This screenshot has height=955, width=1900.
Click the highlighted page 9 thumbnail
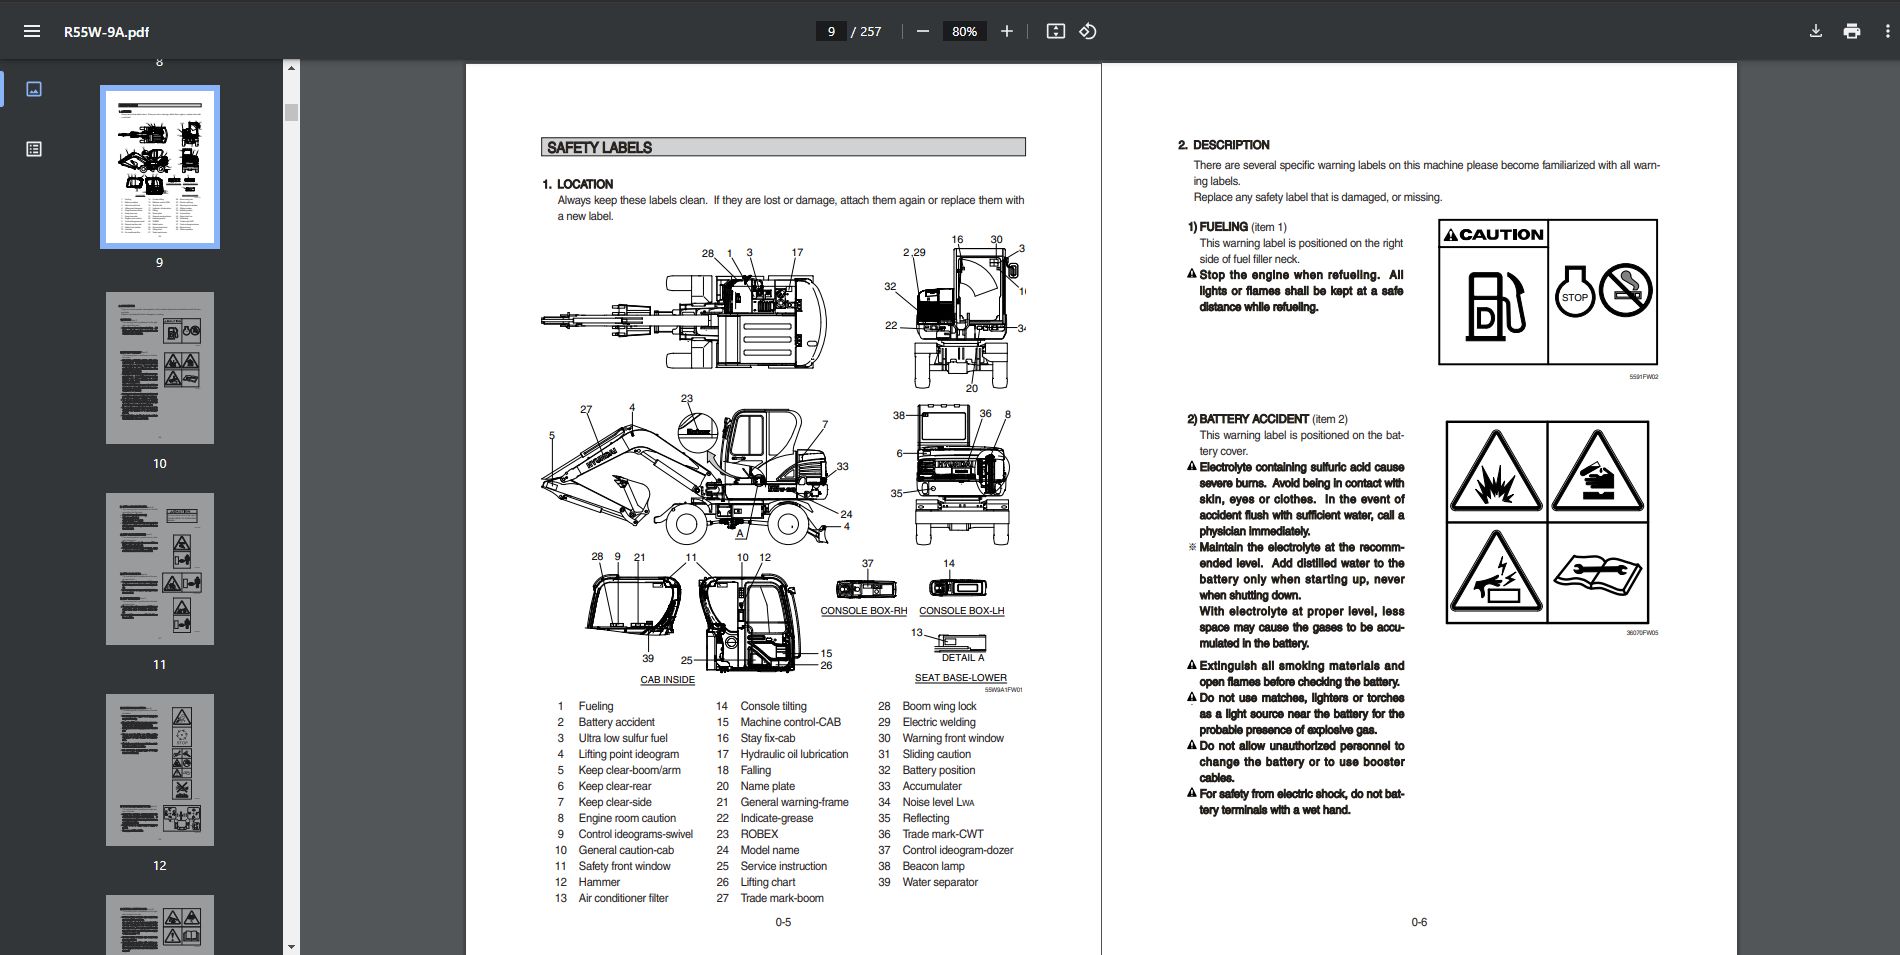pyautogui.click(x=160, y=167)
